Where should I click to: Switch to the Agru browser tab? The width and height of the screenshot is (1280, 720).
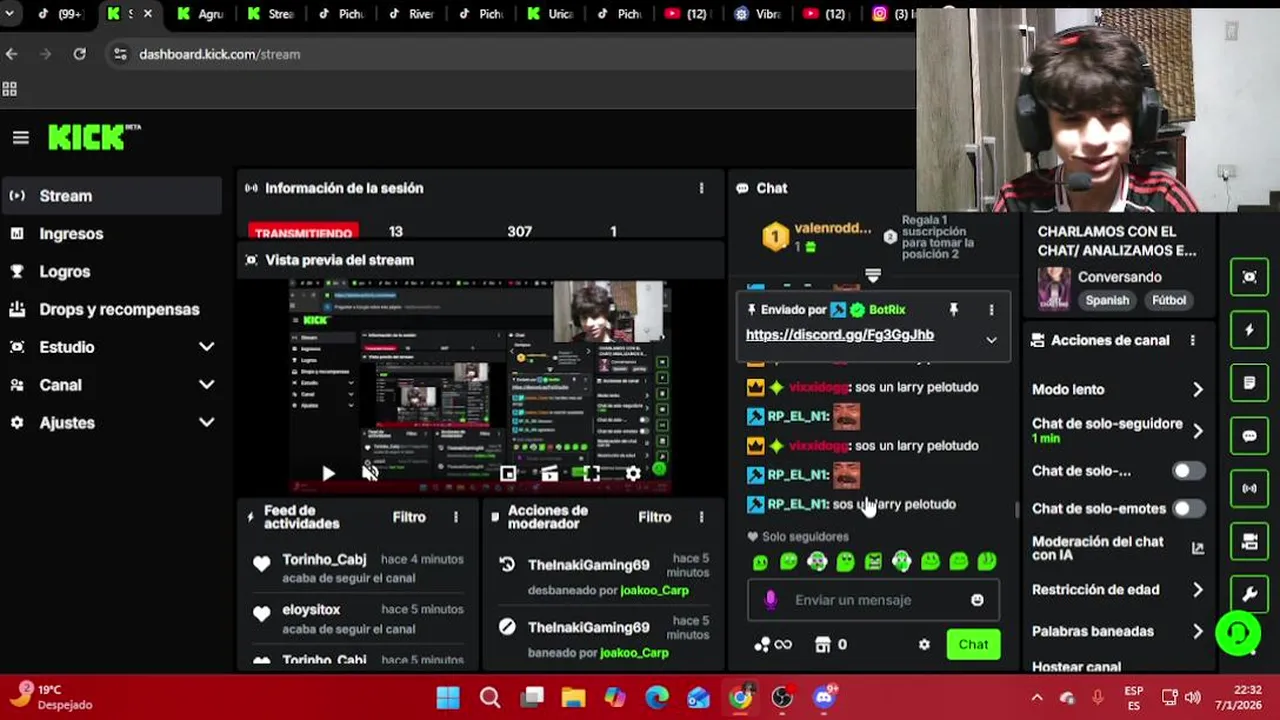[201, 14]
